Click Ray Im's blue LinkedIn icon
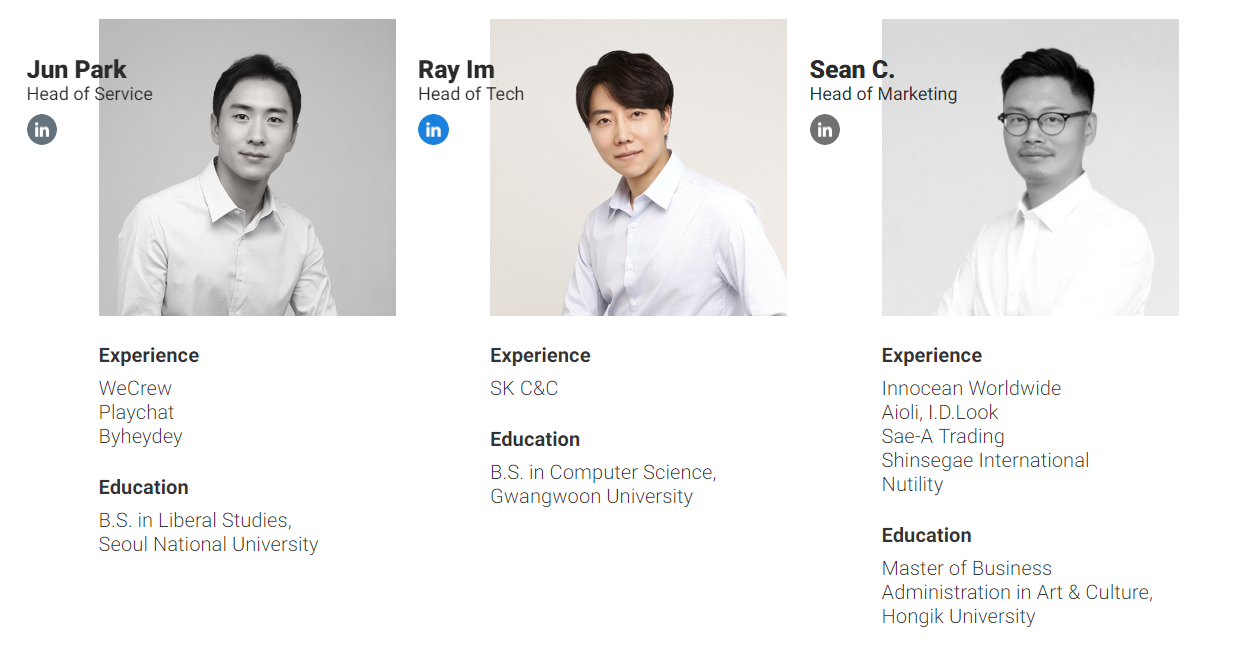This screenshot has width=1251, height=669. pos(433,129)
